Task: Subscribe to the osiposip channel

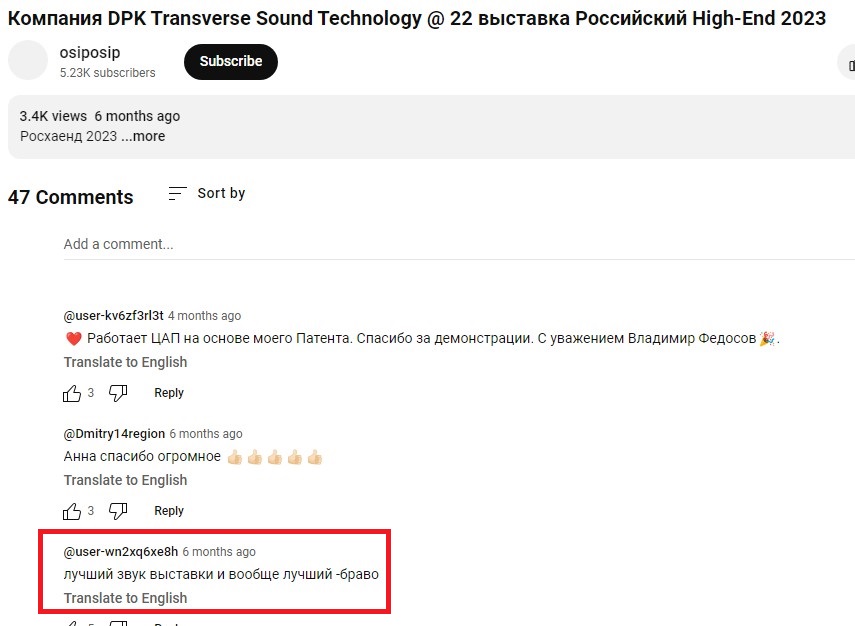Action: click(x=231, y=62)
